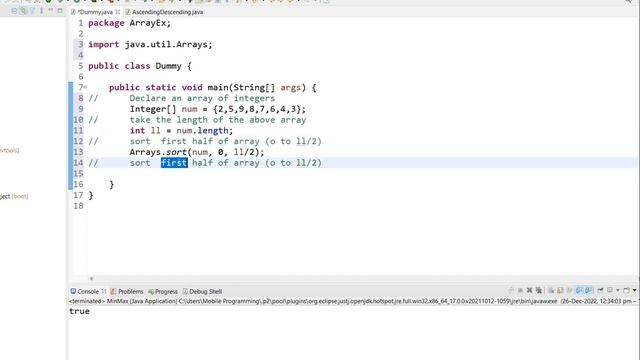Minimize the Package Explorer panel
640x360 pixels.
click(x=51, y=10)
